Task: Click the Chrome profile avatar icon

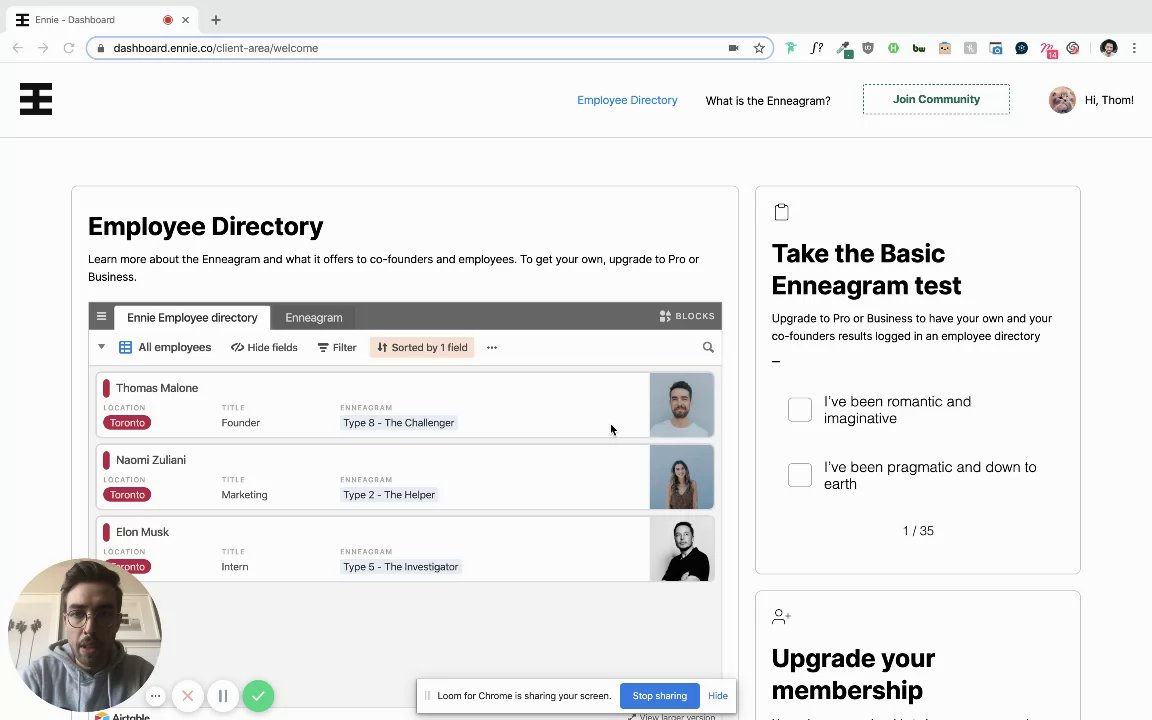Action: (x=1109, y=48)
